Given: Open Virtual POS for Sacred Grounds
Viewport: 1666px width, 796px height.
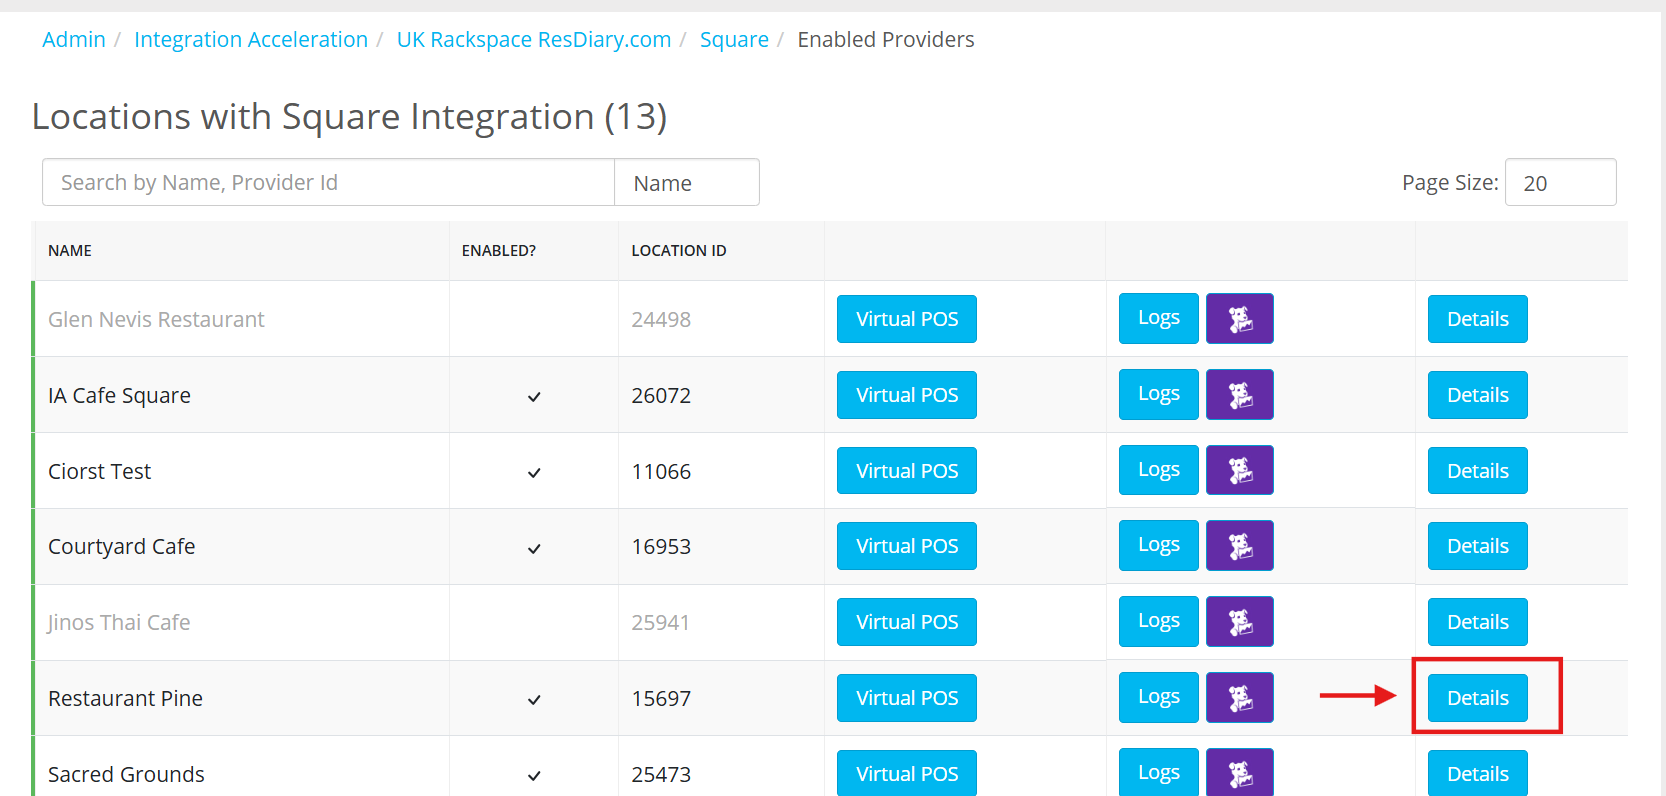Looking at the screenshot, I should (907, 773).
